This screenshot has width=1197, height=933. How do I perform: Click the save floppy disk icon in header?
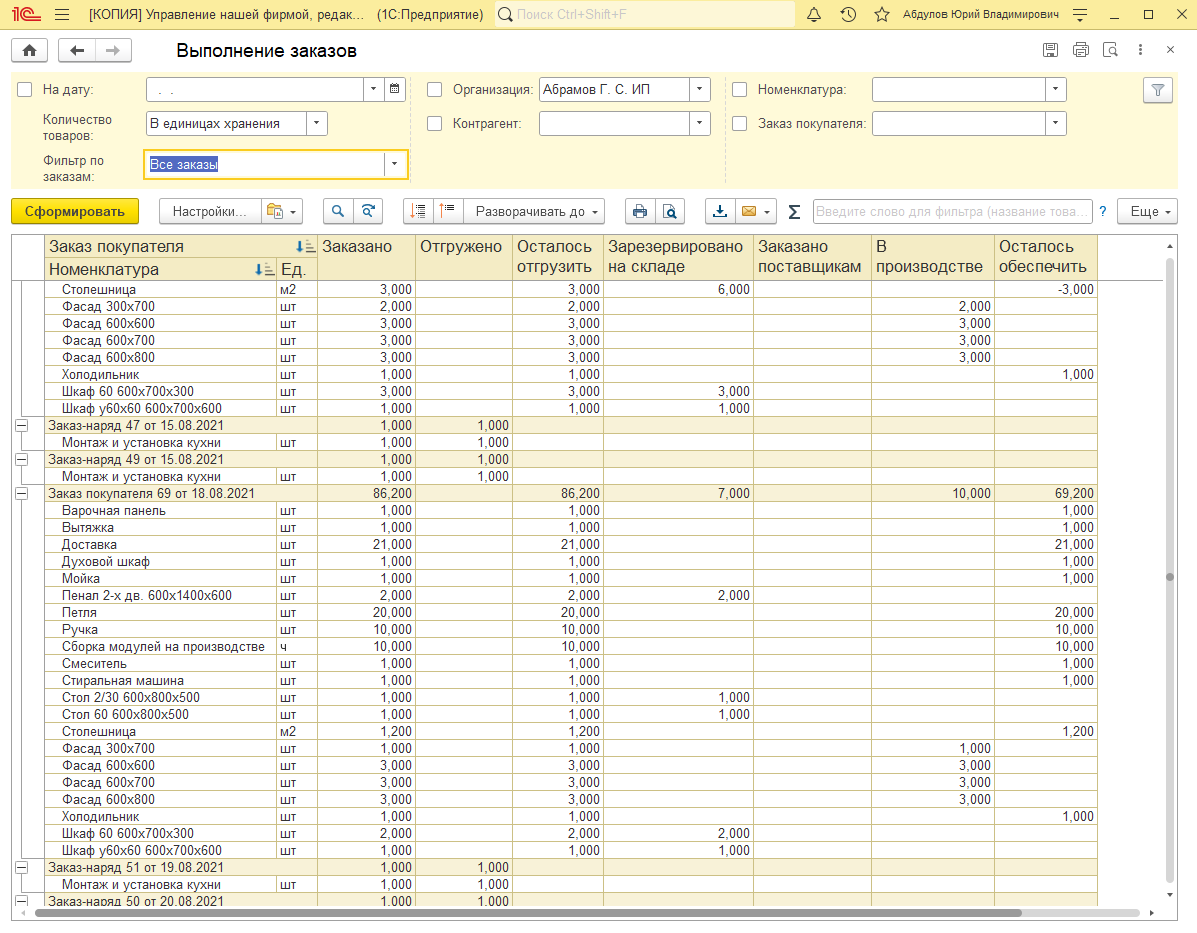coord(1050,50)
